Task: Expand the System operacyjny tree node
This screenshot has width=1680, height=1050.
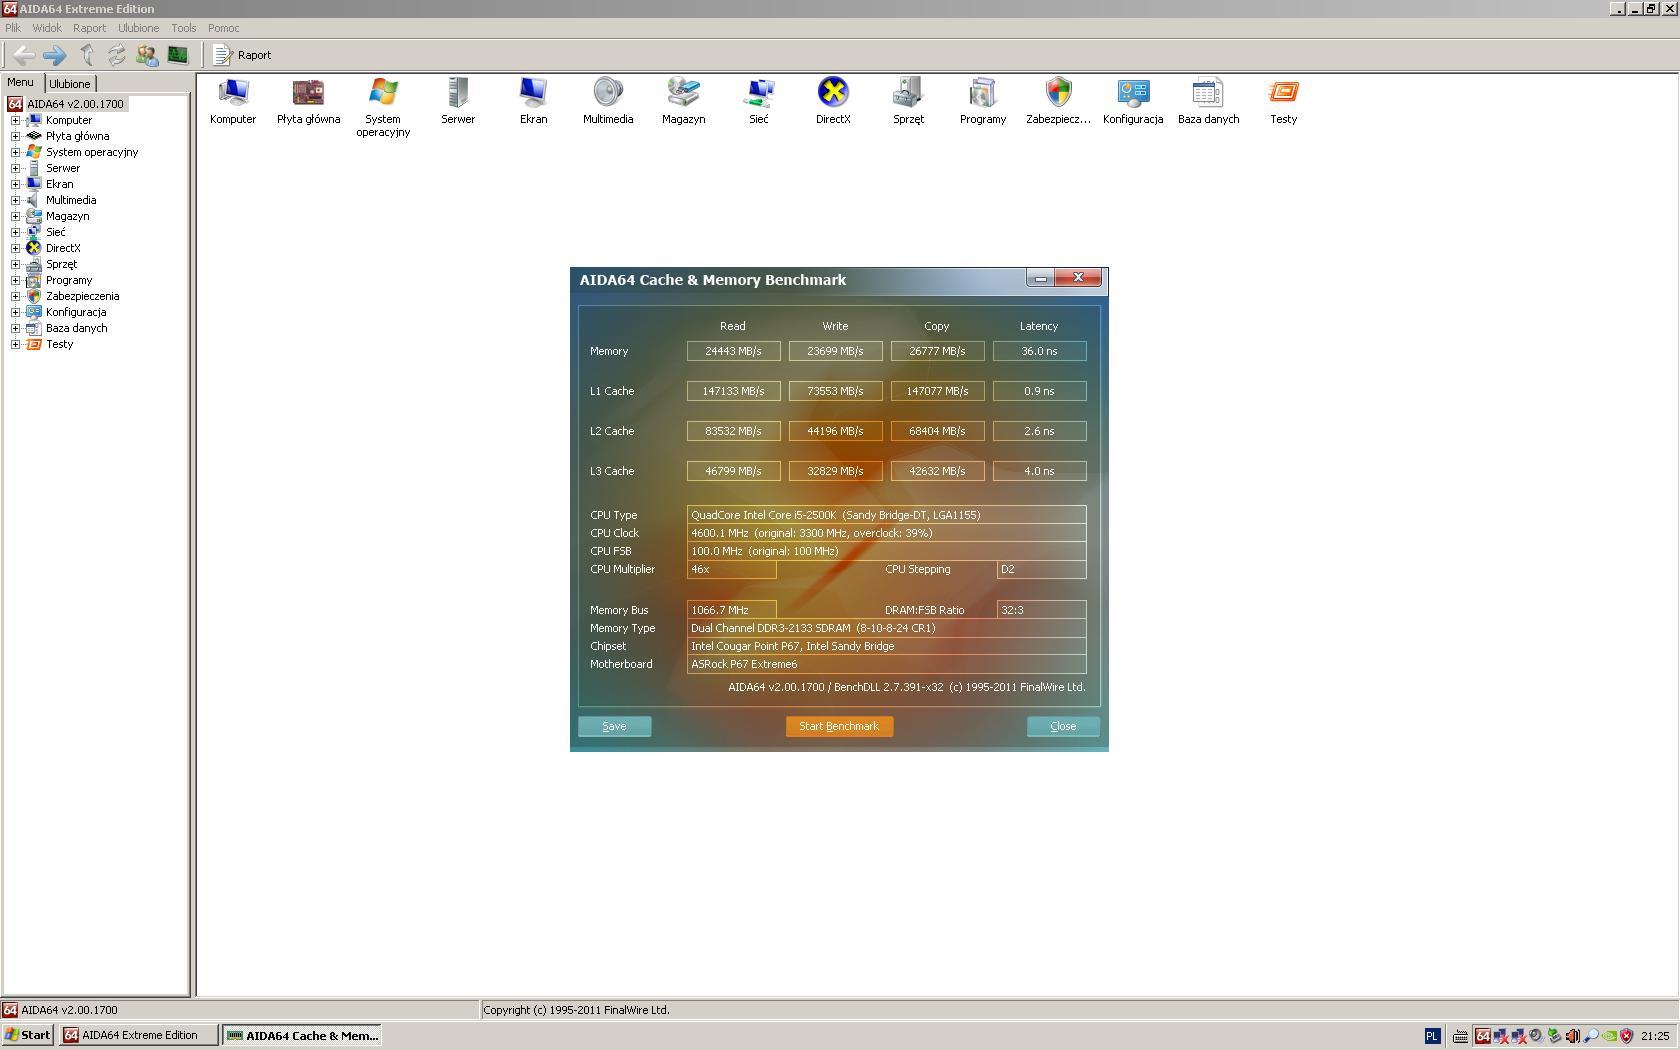Action: coord(16,152)
